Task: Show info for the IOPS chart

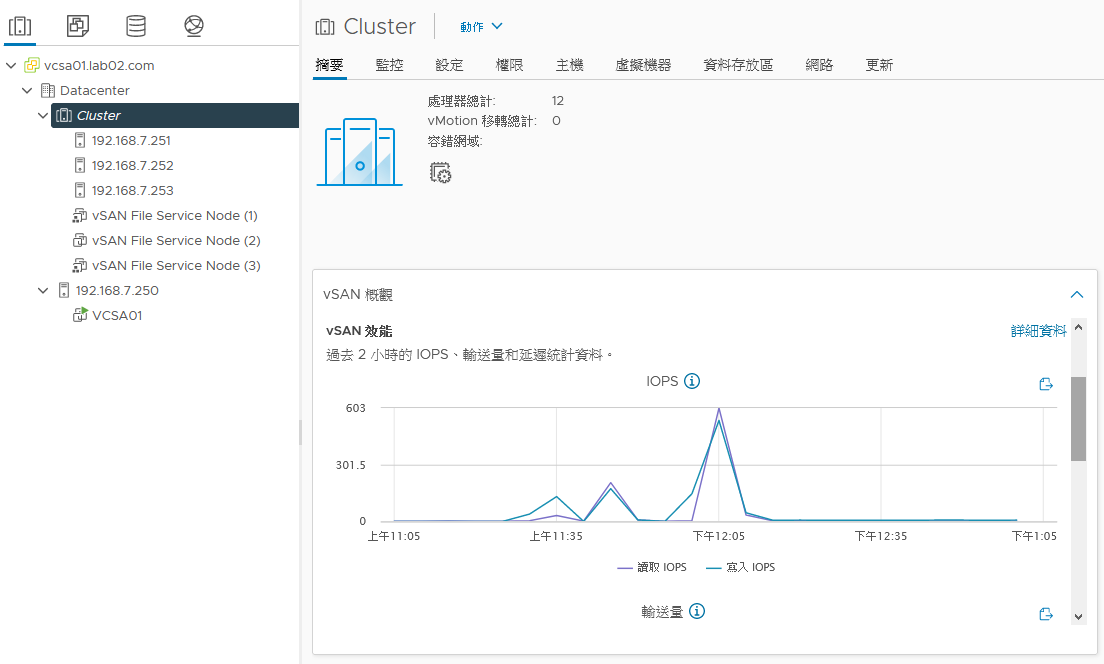Action: [x=692, y=381]
